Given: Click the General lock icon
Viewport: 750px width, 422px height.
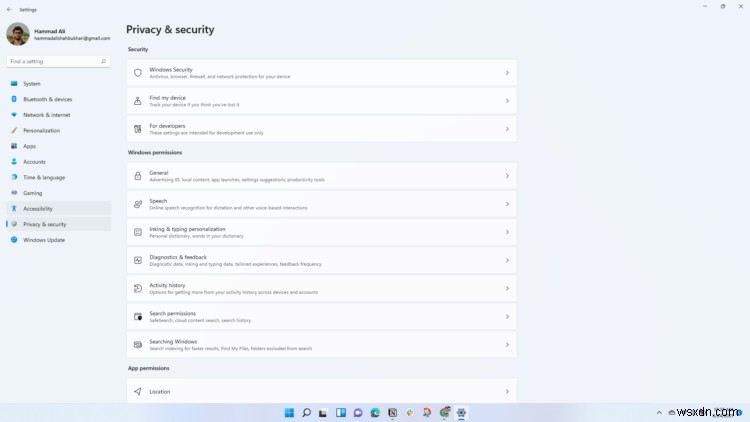Looking at the screenshot, I should click(138, 176).
